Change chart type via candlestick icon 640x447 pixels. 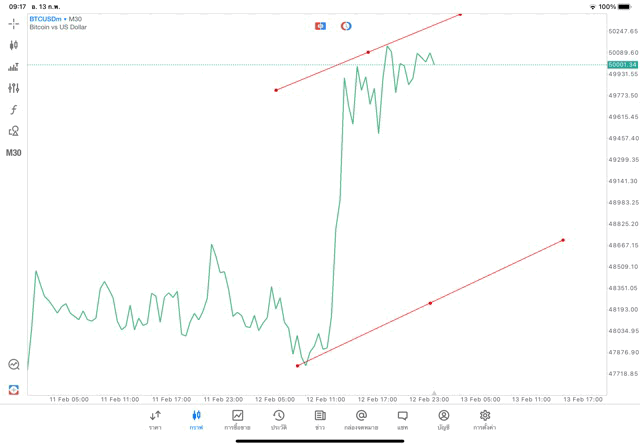tap(14, 45)
